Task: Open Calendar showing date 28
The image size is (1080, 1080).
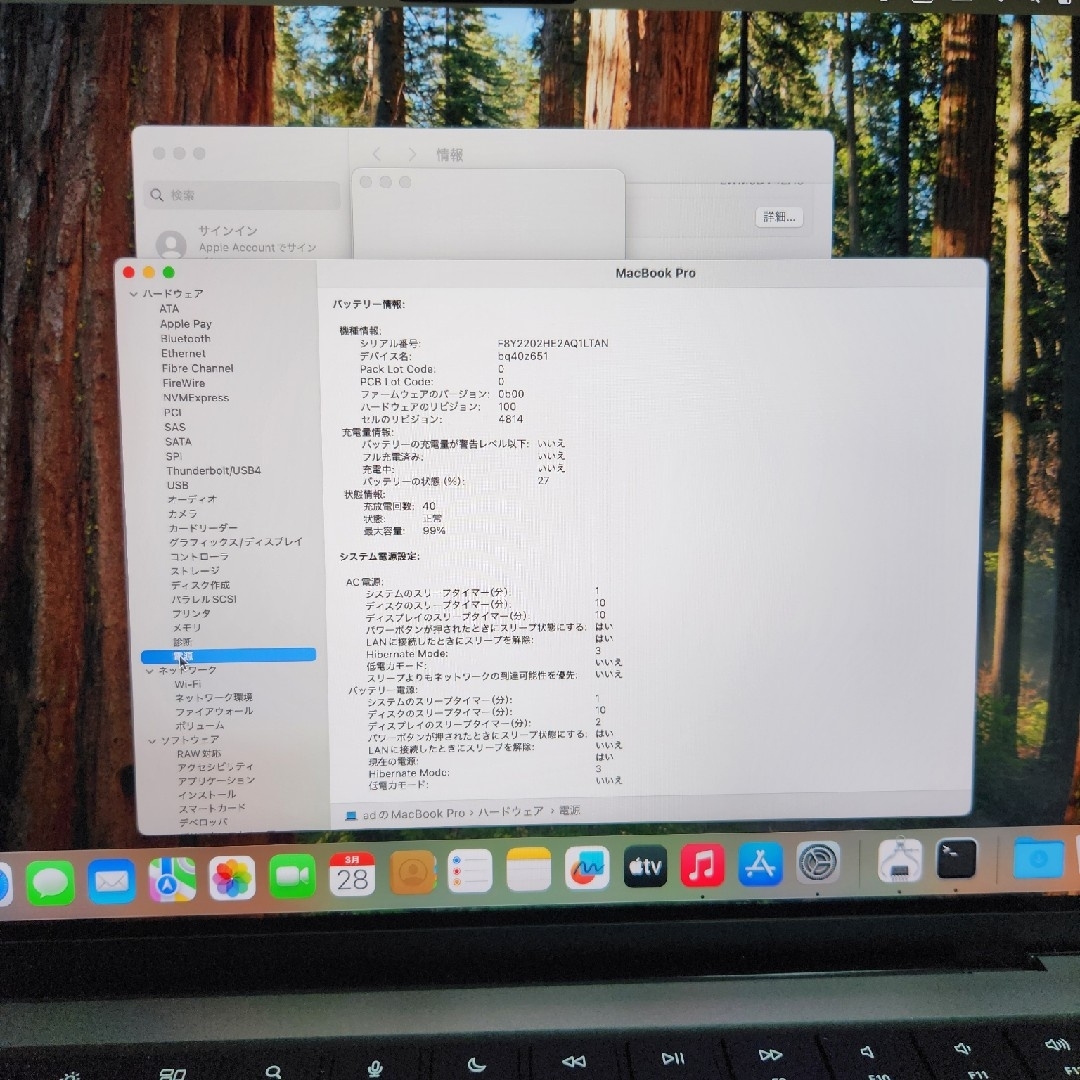Action: point(352,875)
